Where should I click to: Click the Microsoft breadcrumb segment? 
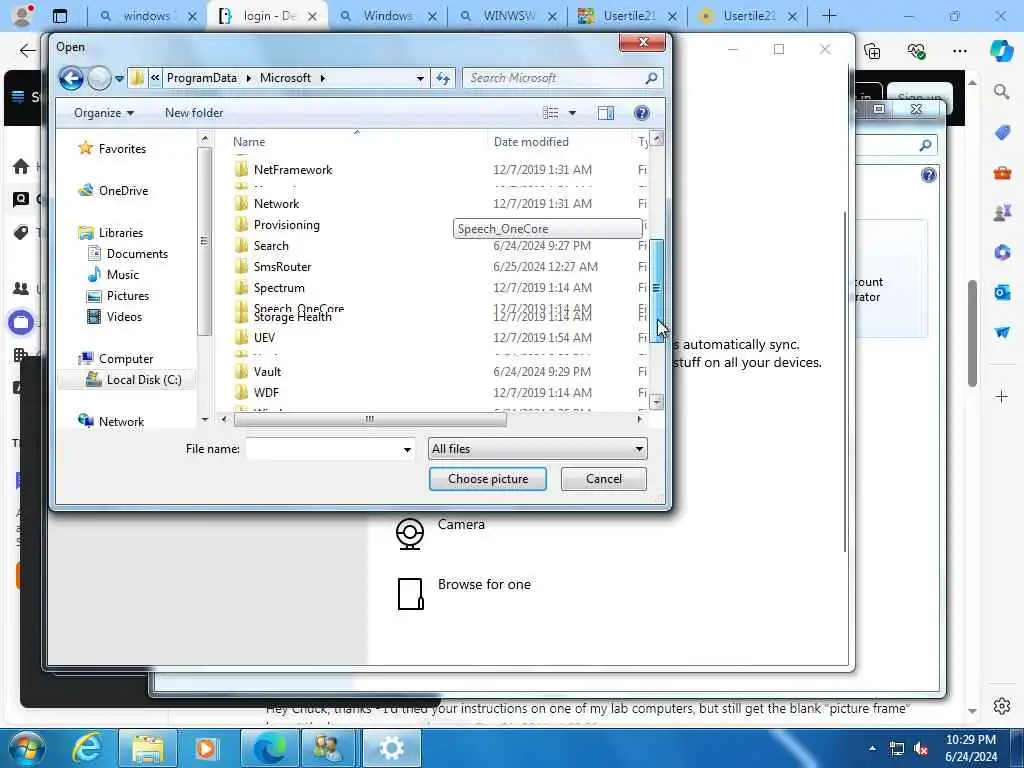pos(285,78)
